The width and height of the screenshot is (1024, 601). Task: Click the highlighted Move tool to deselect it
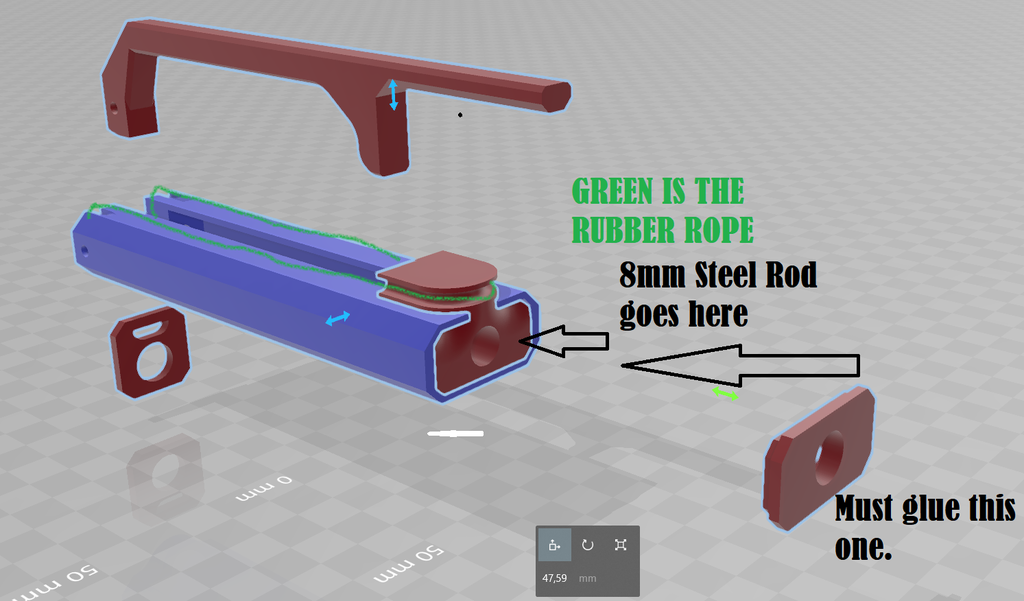pyautogui.click(x=553, y=545)
